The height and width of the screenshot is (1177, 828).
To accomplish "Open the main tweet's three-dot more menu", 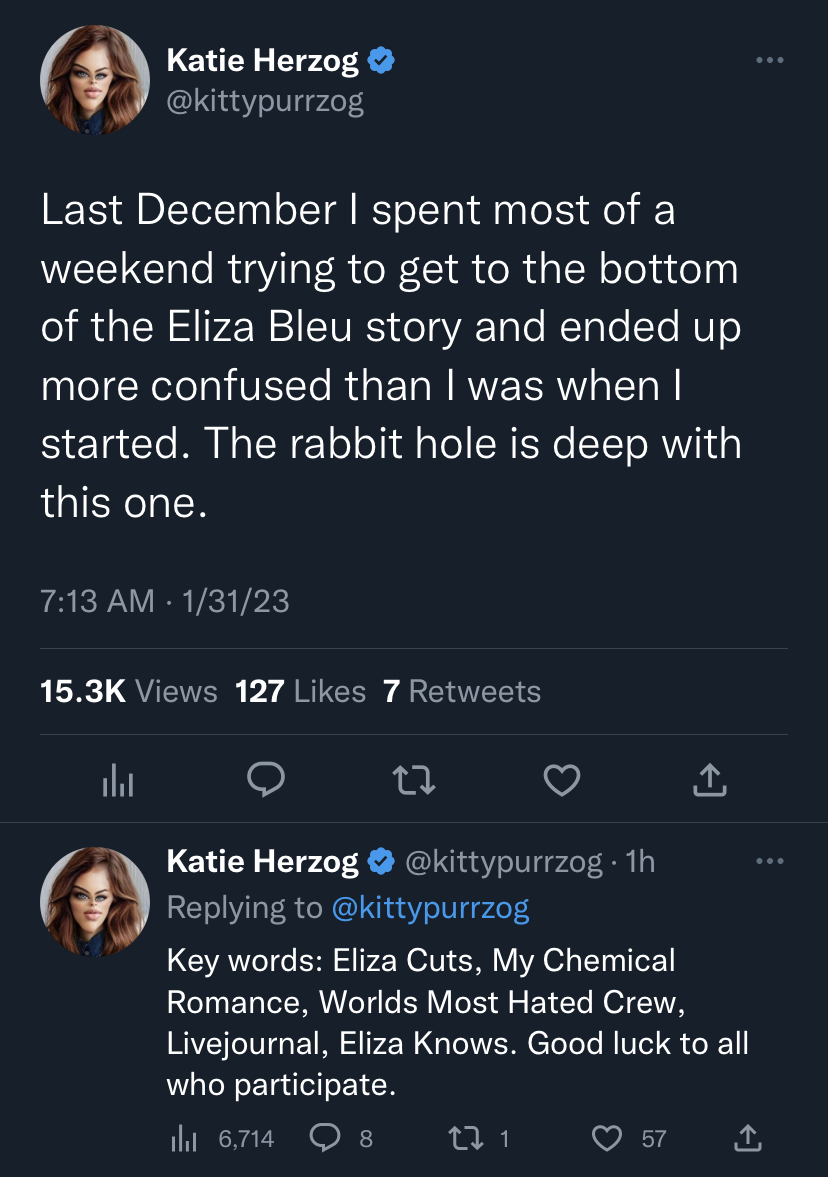I will [x=769, y=60].
